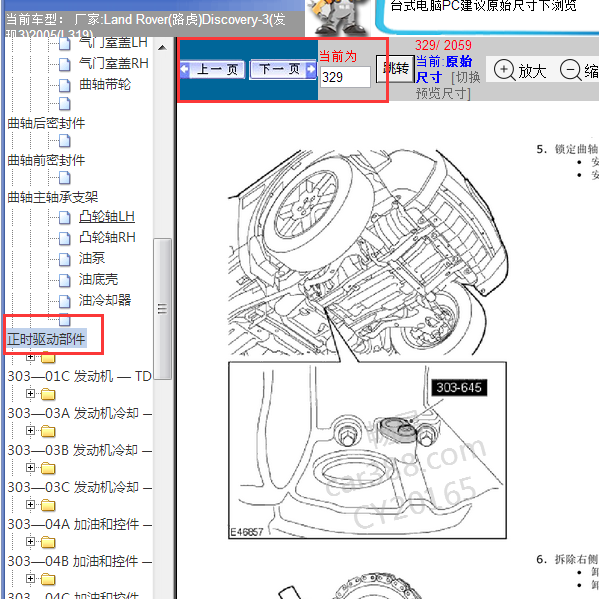Image resolution: width=599 pixels, height=599 pixels.
Task: Expand folder above 303—01C 发动机
Action: click(31, 358)
